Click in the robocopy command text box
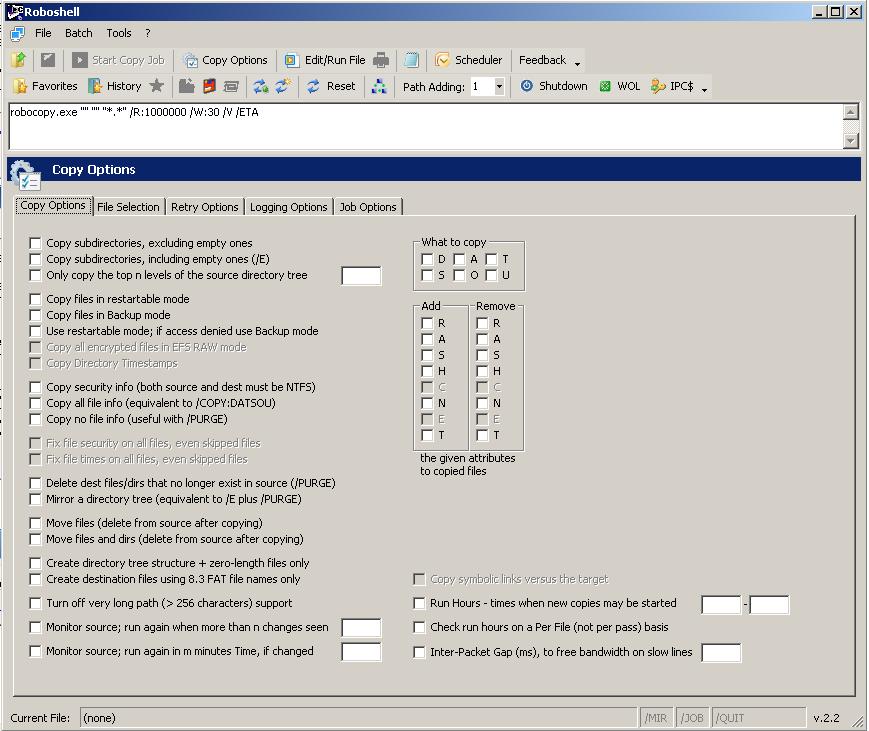 426,126
